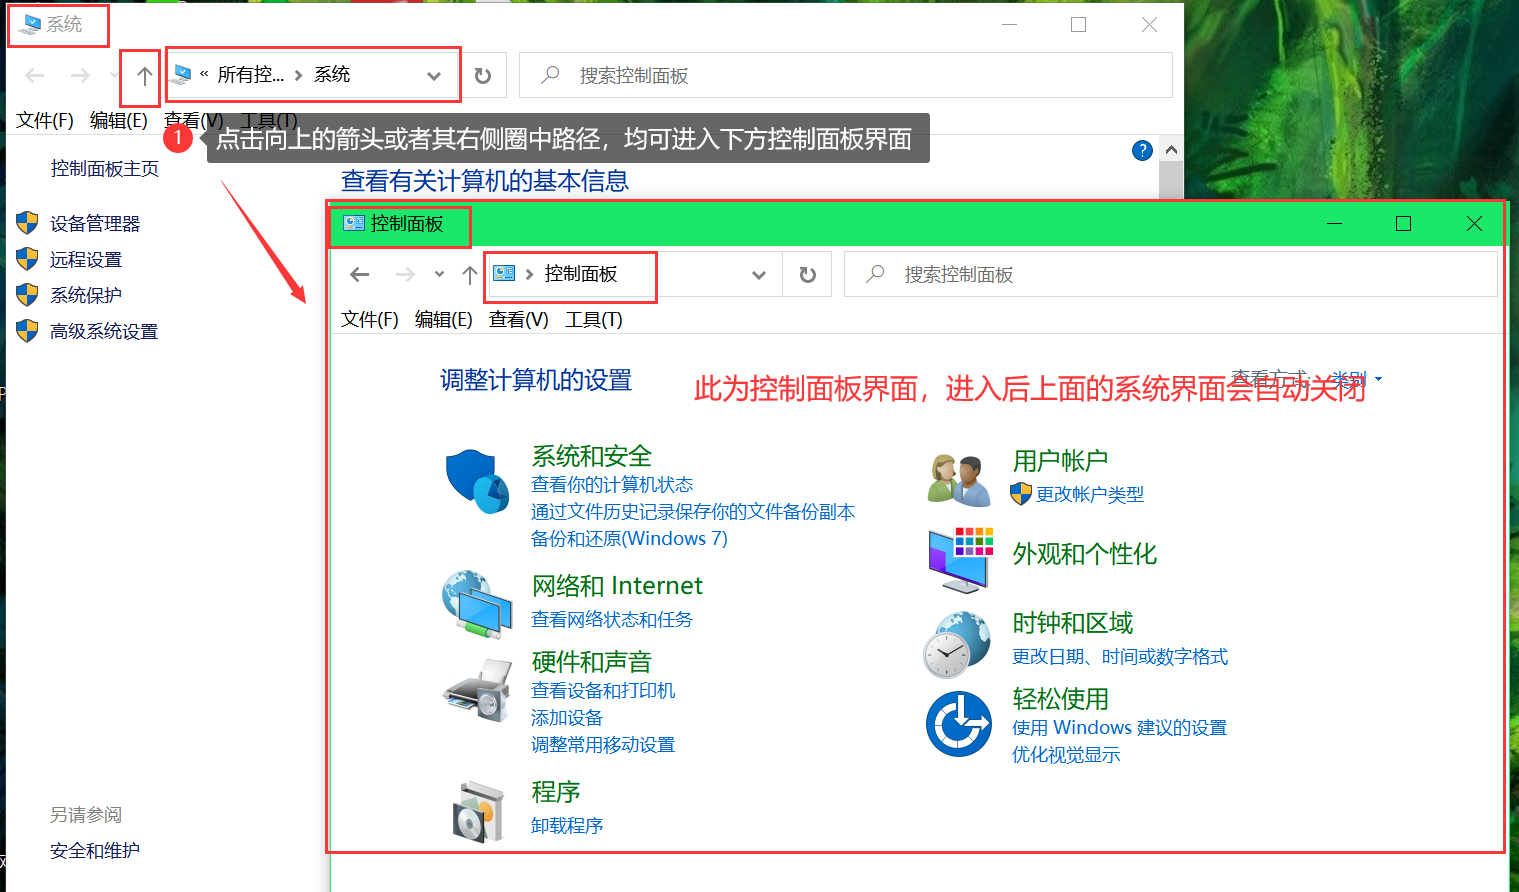Click the Programs disc icon

tap(478, 812)
